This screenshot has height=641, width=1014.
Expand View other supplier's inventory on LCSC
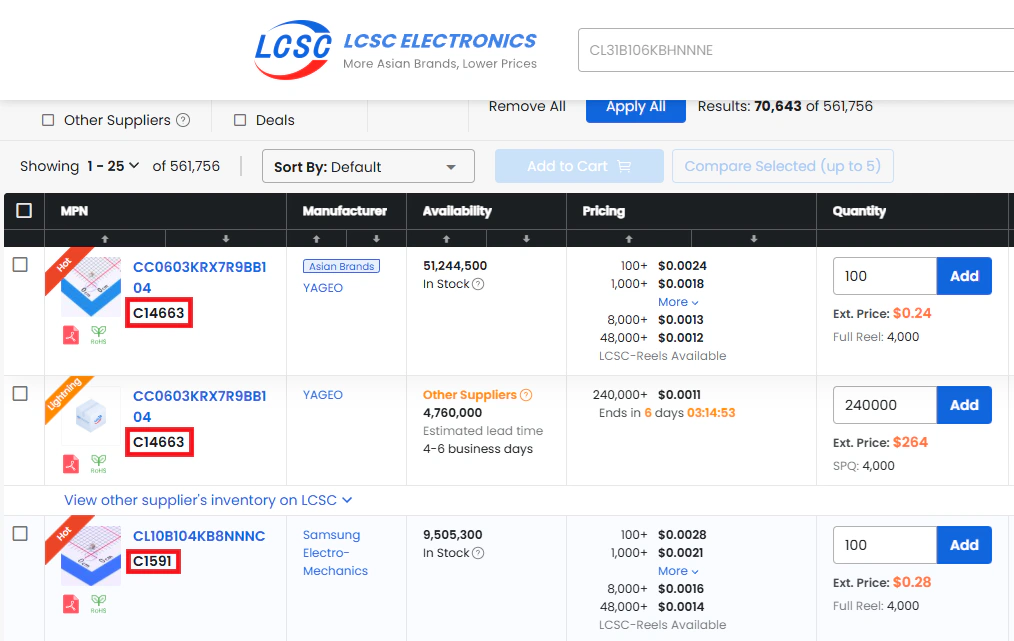208,500
